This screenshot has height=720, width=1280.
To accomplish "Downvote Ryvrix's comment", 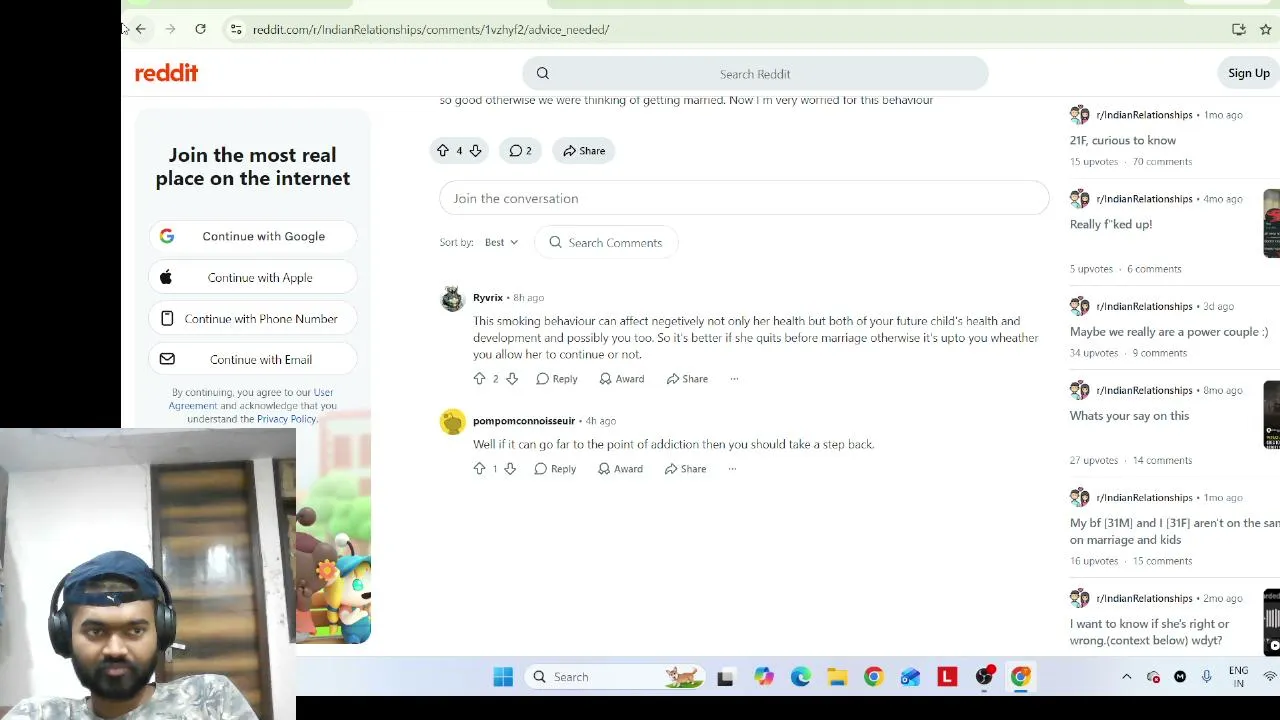I will pyautogui.click(x=511, y=379).
